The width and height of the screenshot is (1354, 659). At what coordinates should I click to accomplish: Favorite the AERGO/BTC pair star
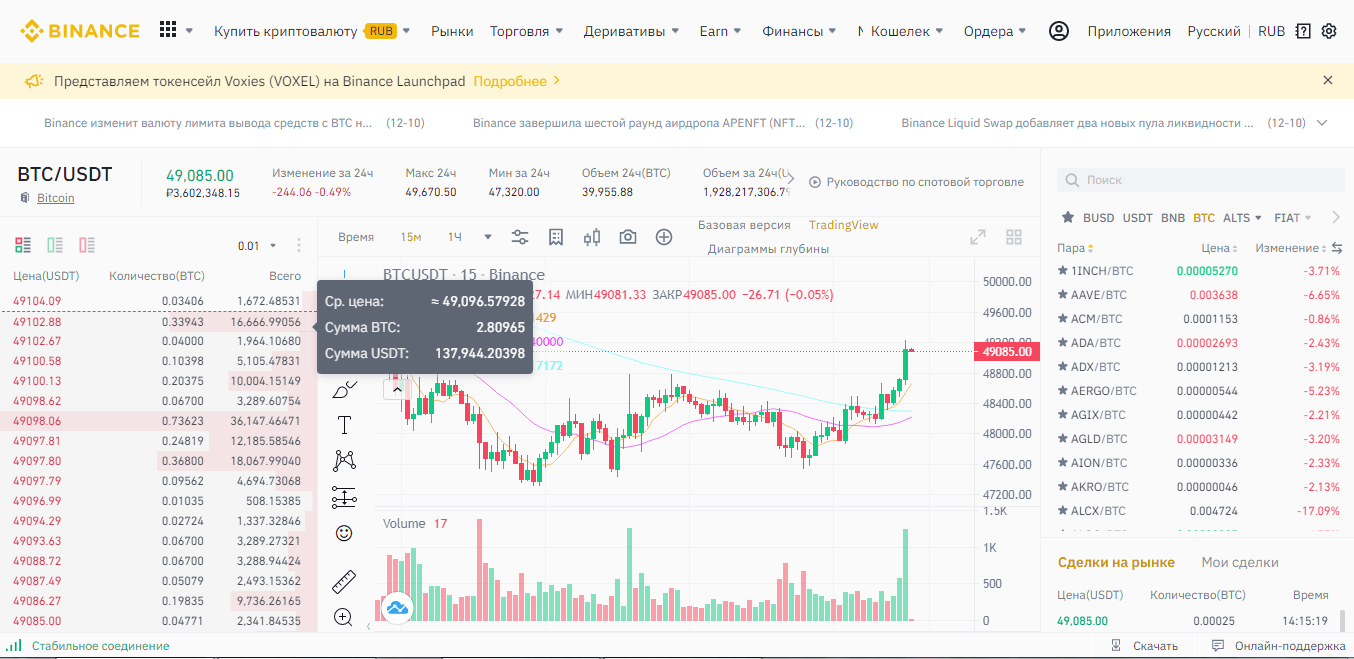(x=1063, y=391)
